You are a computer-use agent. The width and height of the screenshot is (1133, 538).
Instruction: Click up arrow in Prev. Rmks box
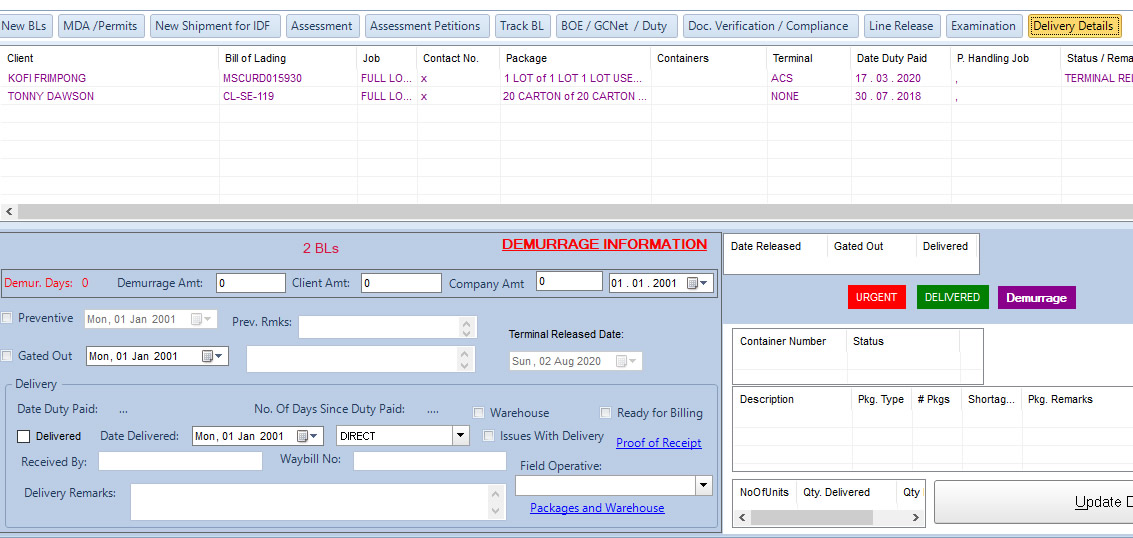coord(465,321)
